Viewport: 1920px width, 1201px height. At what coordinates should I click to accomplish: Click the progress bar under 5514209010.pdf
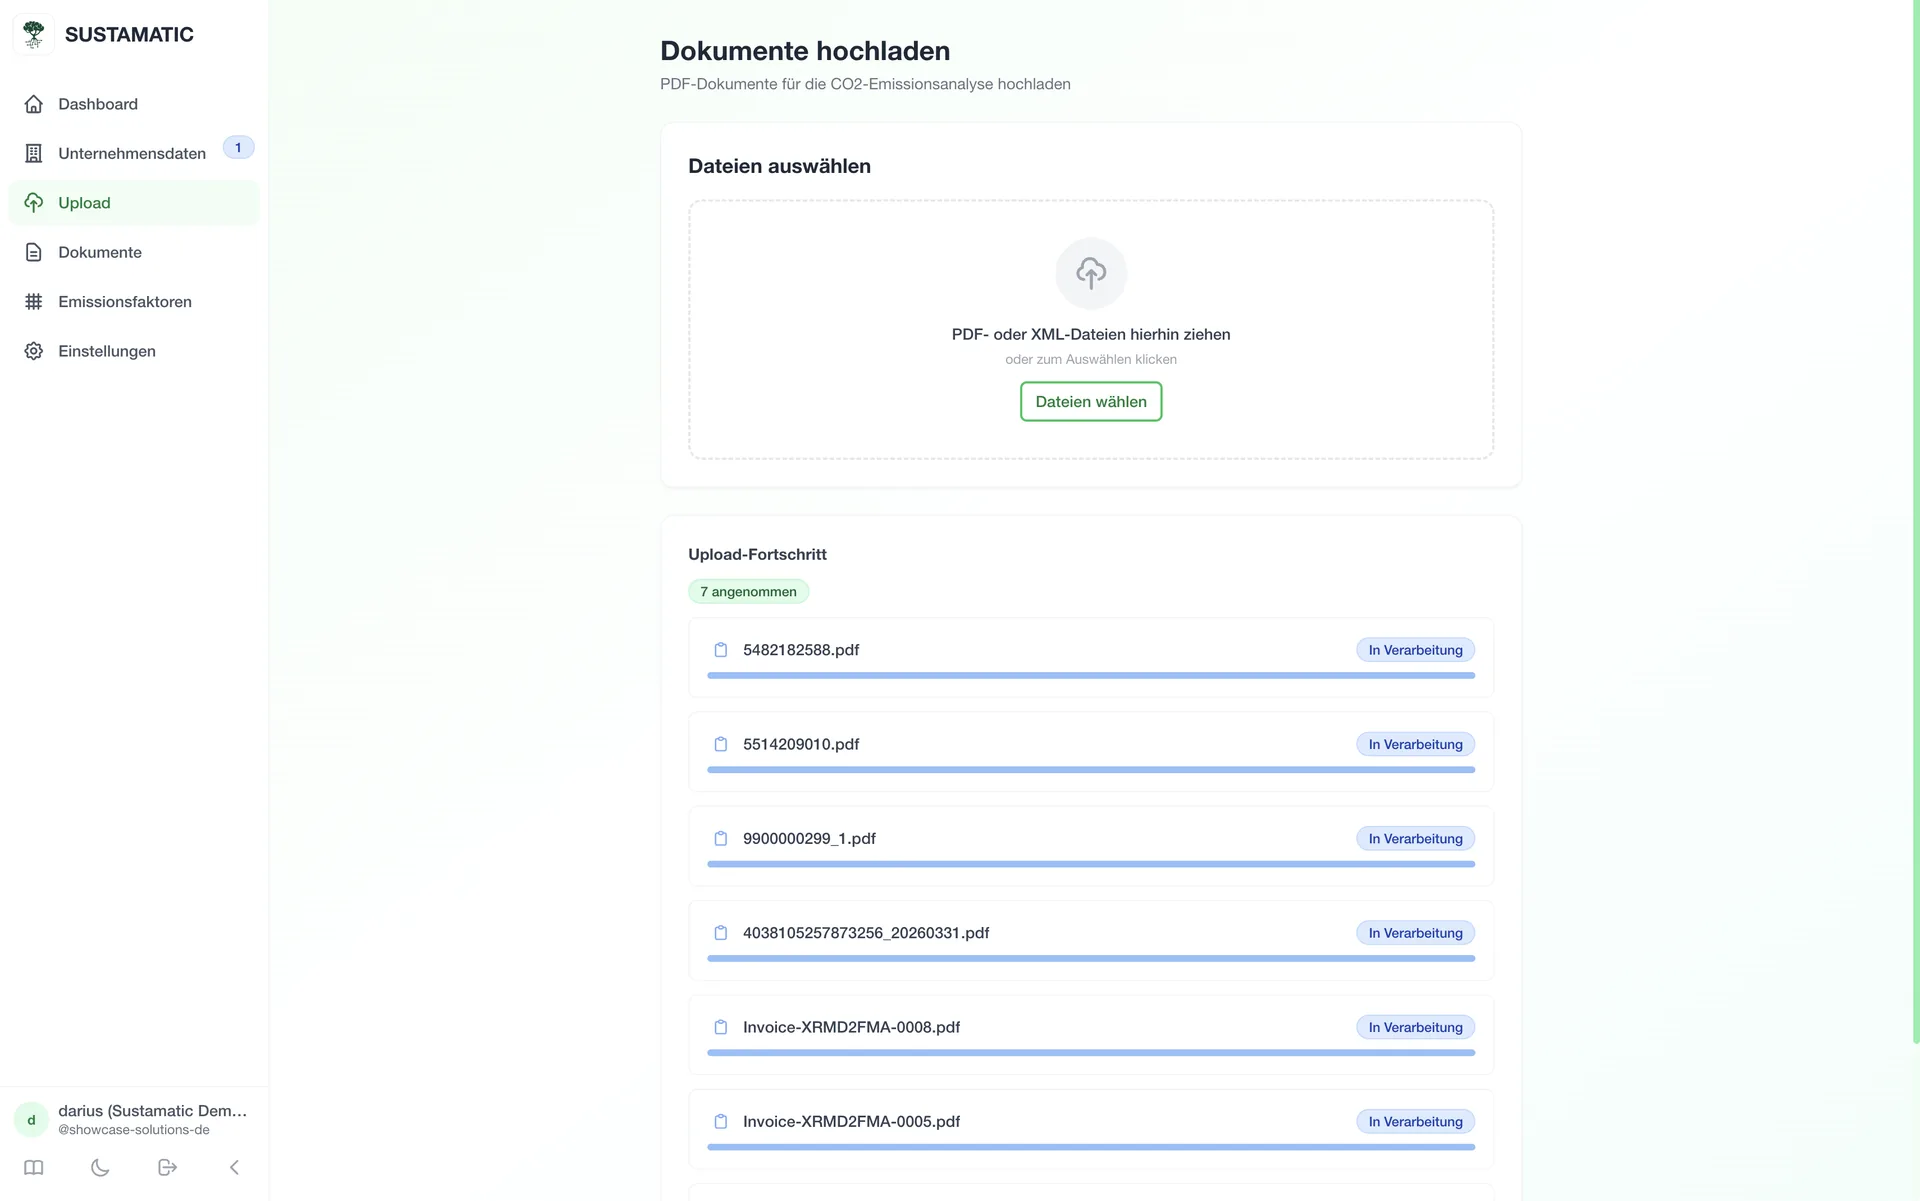point(1091,770)
